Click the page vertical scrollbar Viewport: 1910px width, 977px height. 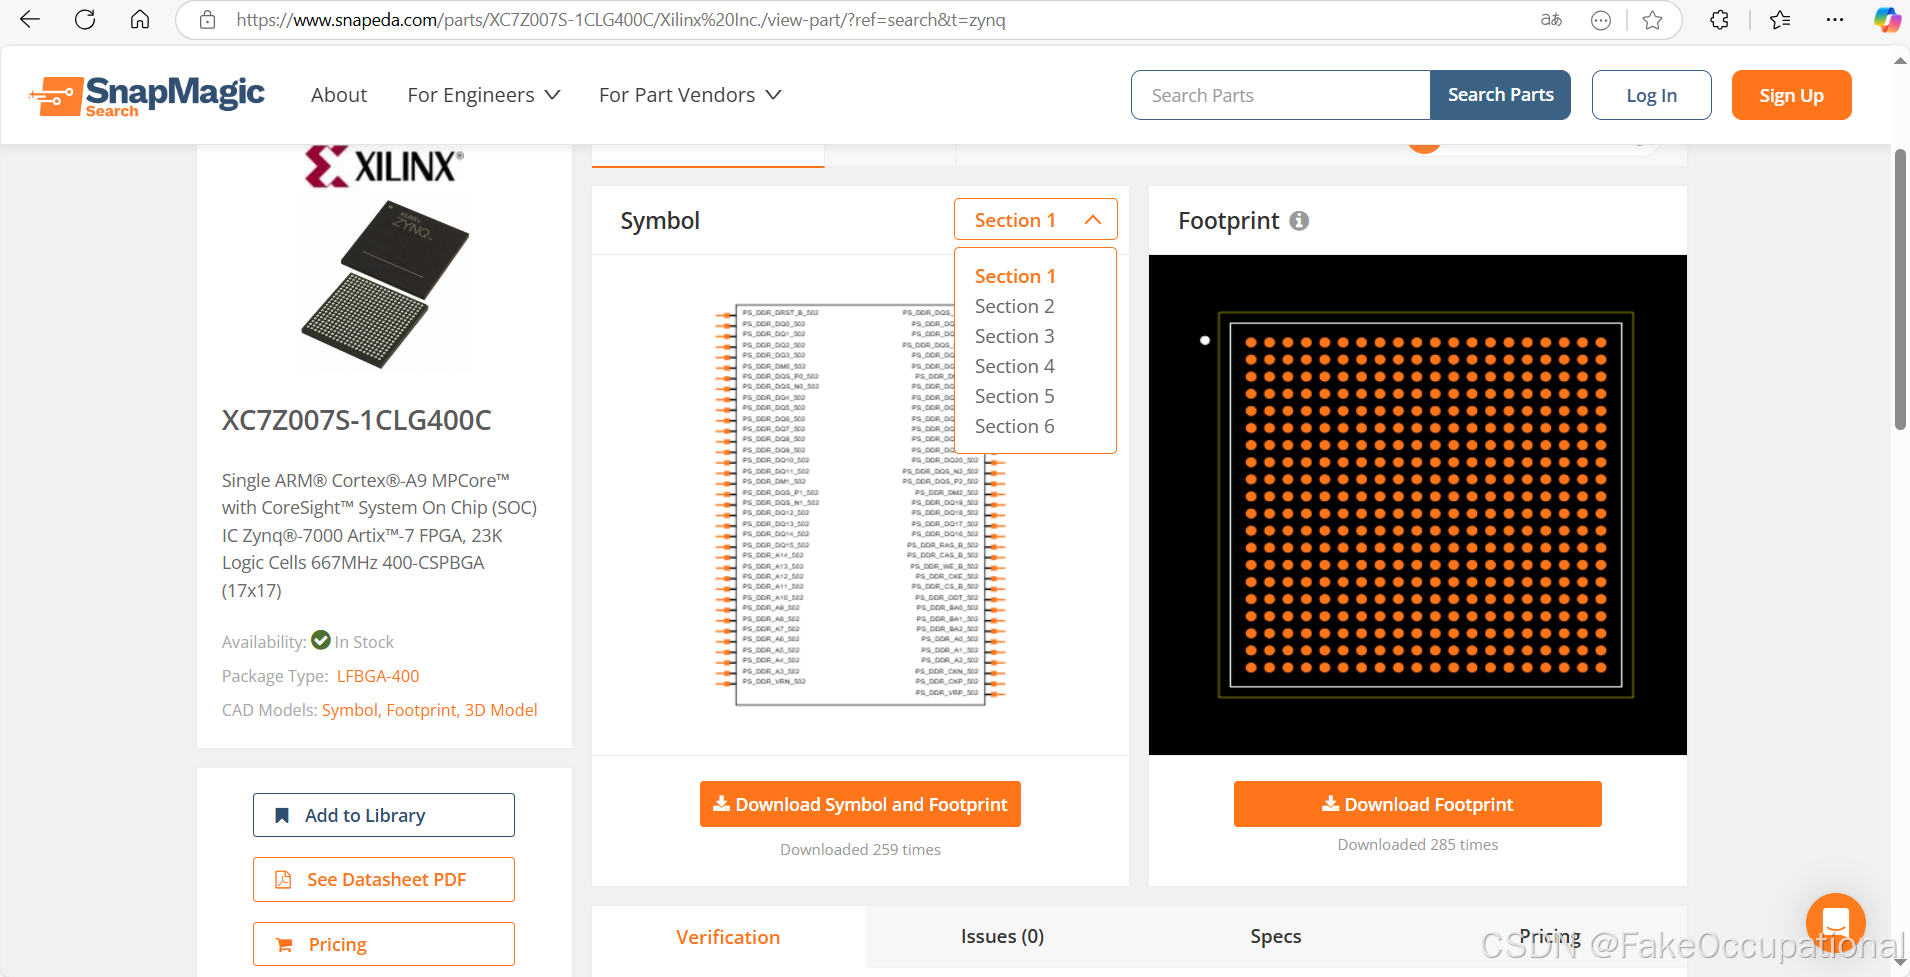[x=1900, y=290]
